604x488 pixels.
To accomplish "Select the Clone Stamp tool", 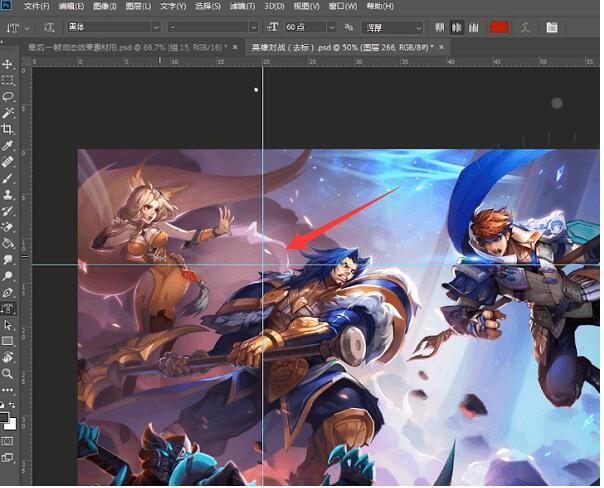I will pos(8,194).
